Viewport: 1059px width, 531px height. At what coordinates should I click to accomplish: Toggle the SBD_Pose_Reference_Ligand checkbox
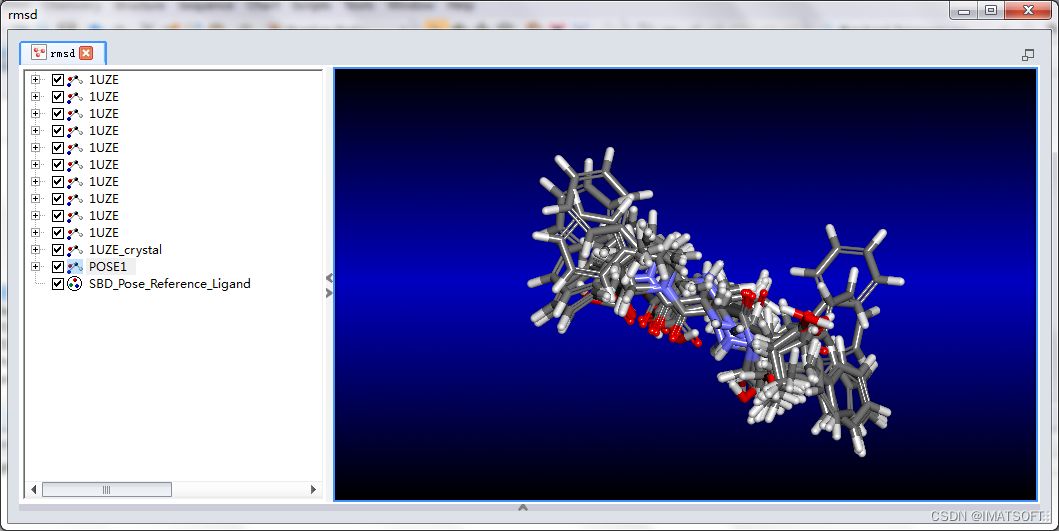(x=57, y=284)
